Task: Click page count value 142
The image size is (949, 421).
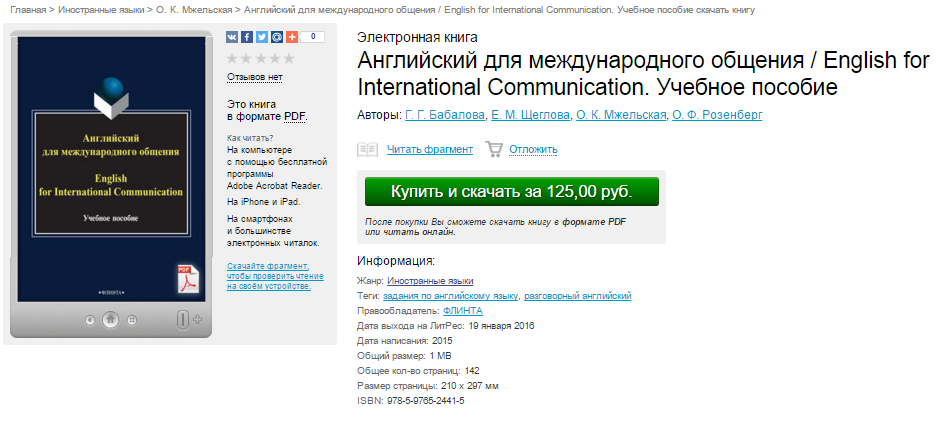Action: click(x=473, y=371)
